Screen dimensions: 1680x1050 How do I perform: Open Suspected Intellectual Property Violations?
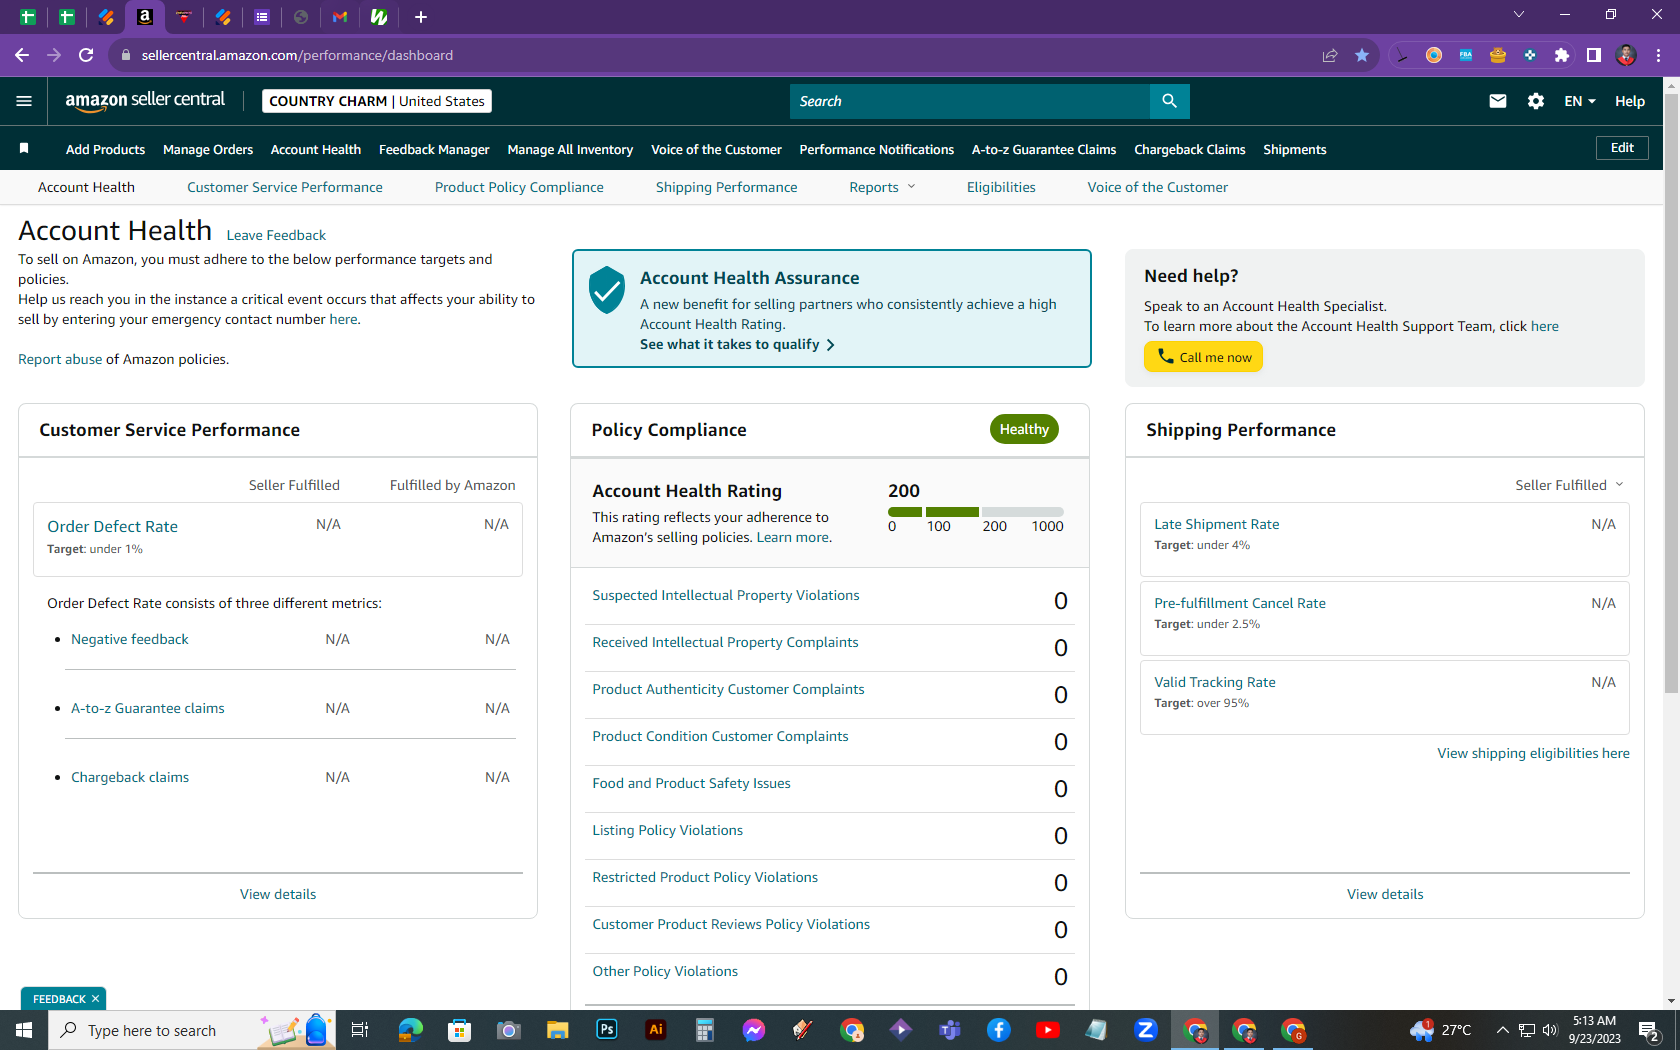click(x=726, y=595)
